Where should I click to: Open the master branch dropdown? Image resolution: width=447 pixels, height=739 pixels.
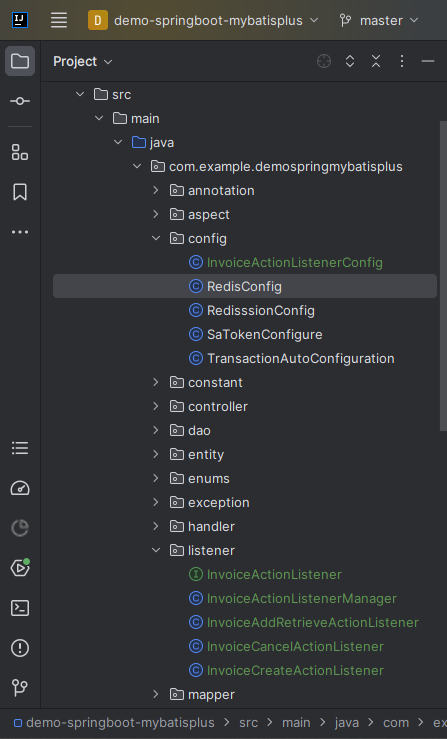(379, 20)
